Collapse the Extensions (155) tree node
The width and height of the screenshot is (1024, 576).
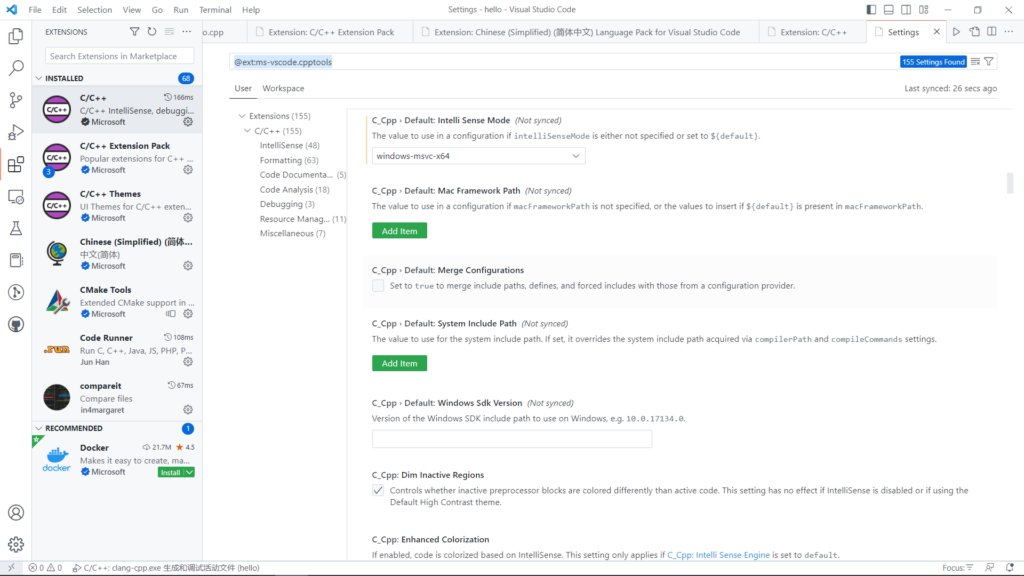click(240, 116)
